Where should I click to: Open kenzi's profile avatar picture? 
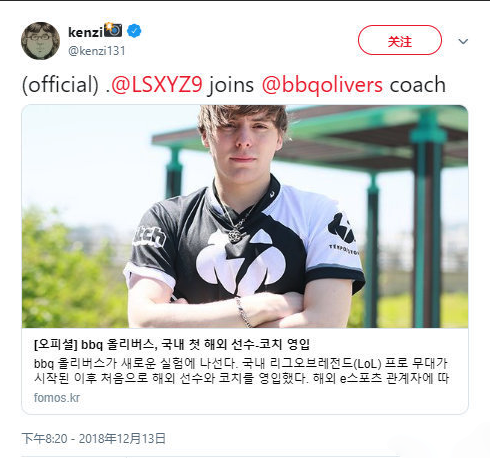click(40, 41)
